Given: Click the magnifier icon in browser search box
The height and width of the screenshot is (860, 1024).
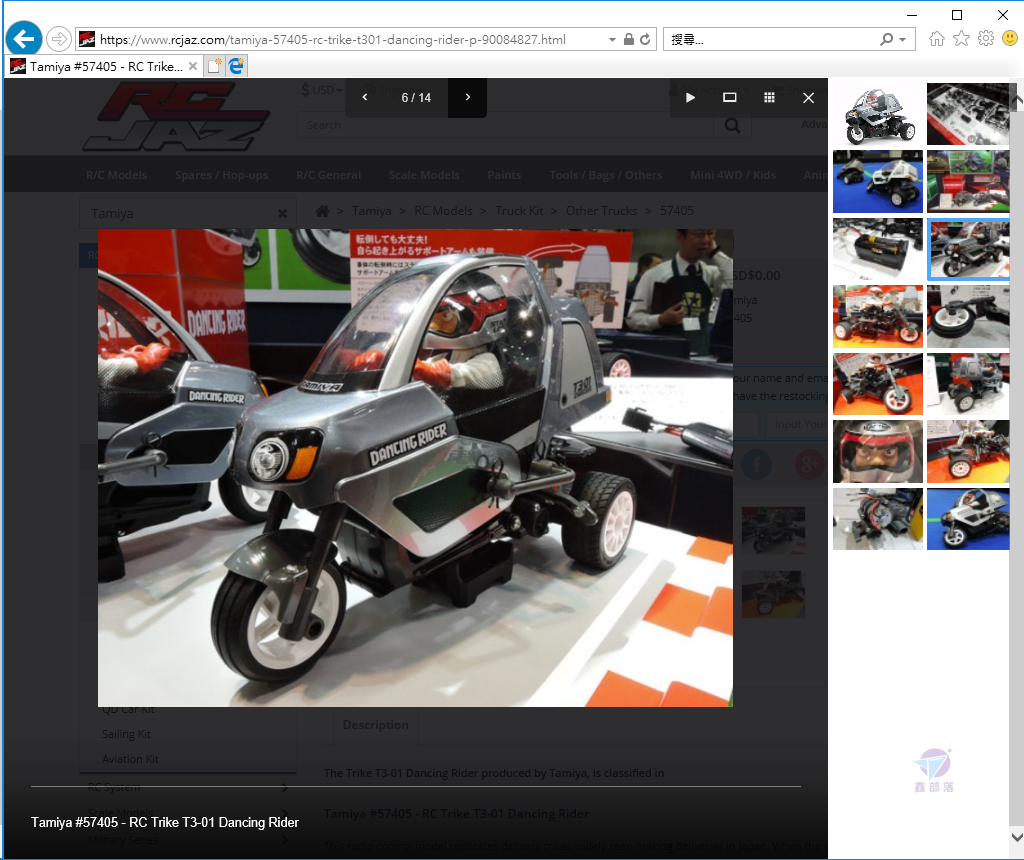Looking at the screenshot, I should tap(886, 39).
